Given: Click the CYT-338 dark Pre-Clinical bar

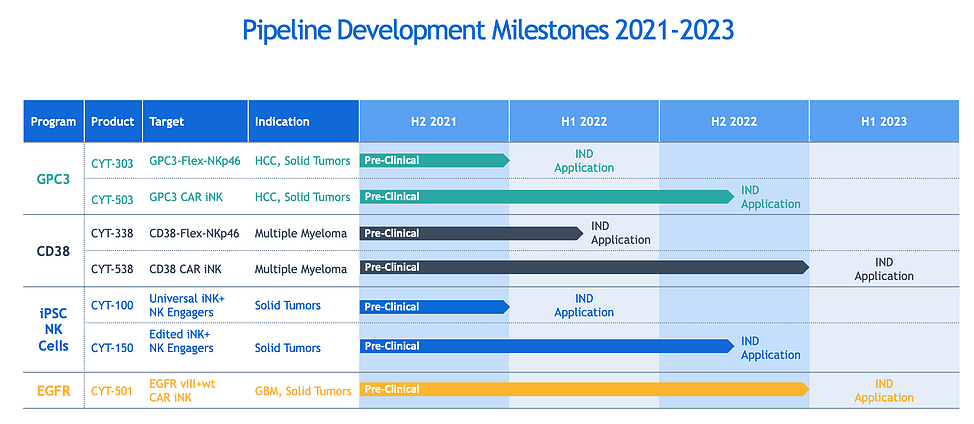Looking at the screenshot, I should point(471,233).
